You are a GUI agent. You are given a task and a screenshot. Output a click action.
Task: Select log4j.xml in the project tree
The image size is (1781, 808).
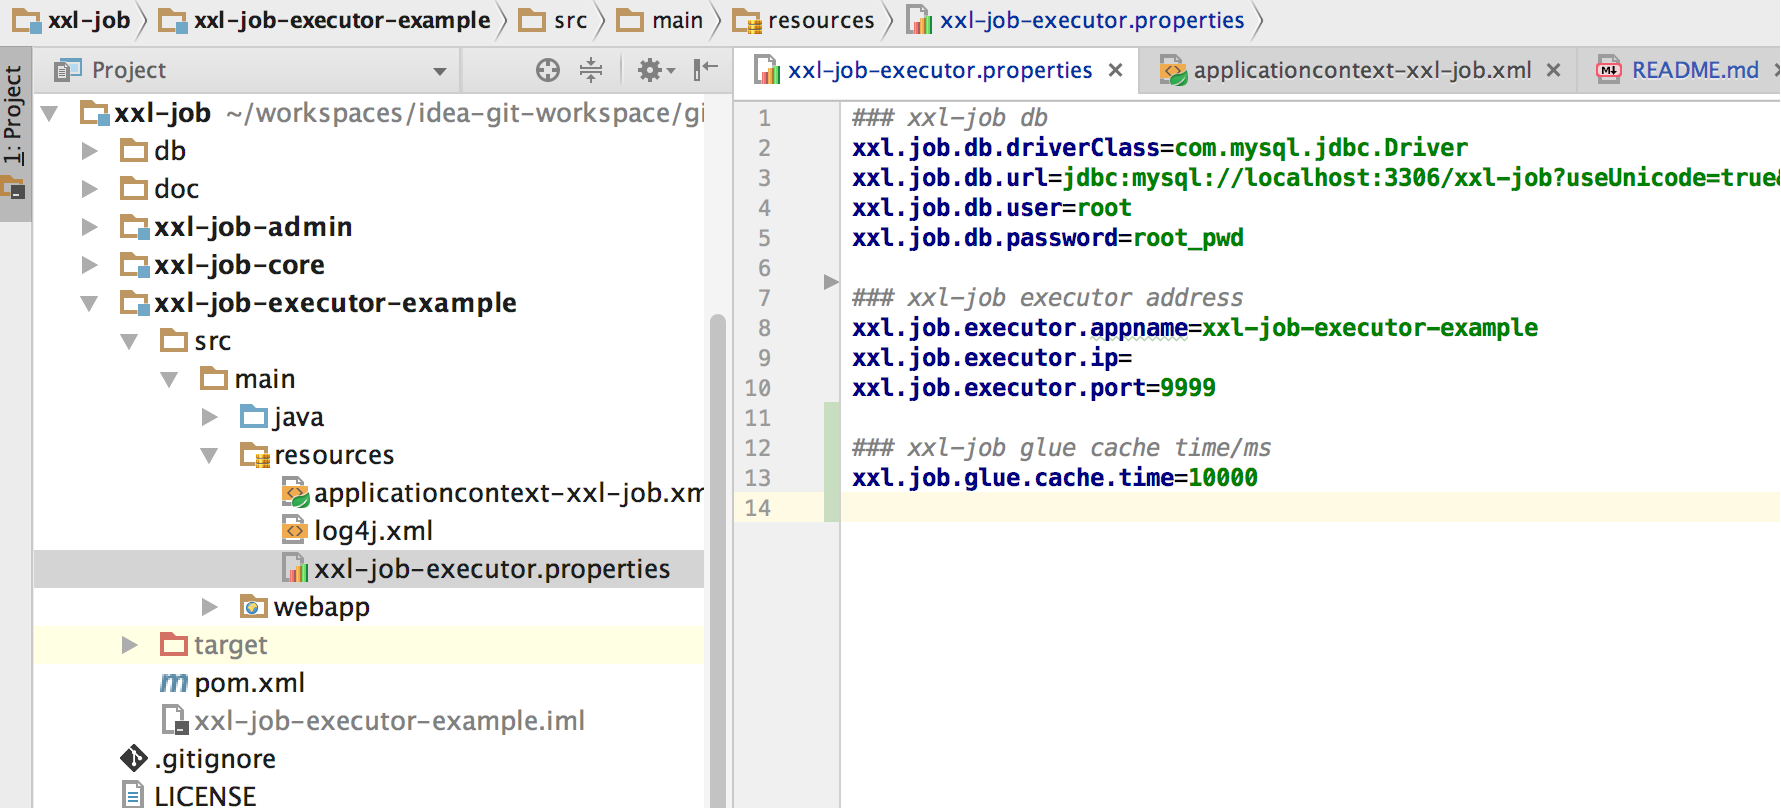pyautogui.click(x=373, y=531)
